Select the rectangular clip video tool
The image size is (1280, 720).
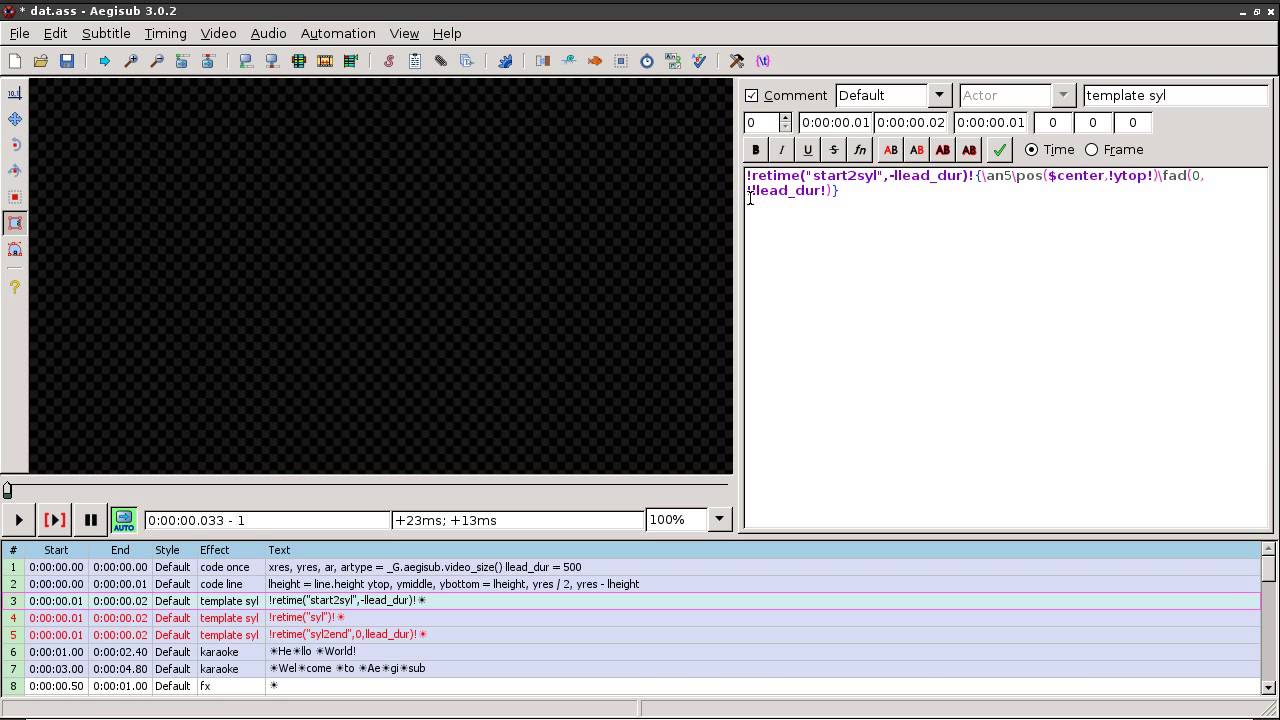click(x=15, y=223)
